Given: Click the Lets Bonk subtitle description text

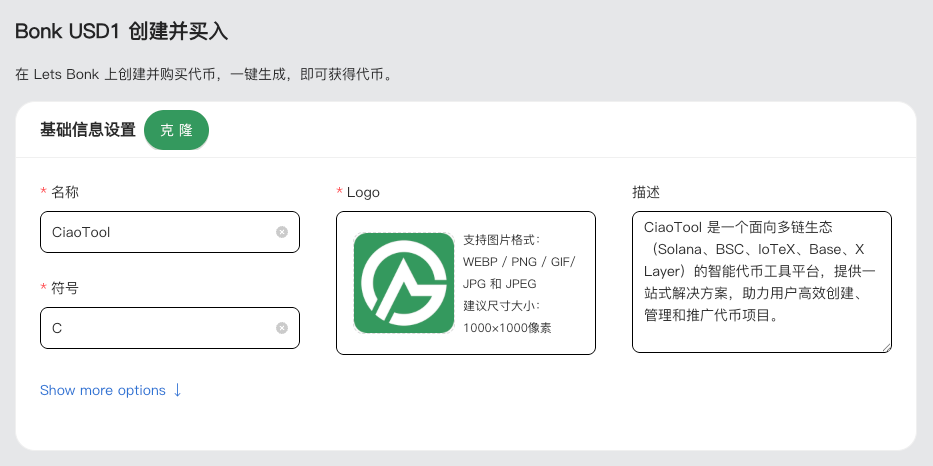Looking at the screenshot, I should click(203, 75).
